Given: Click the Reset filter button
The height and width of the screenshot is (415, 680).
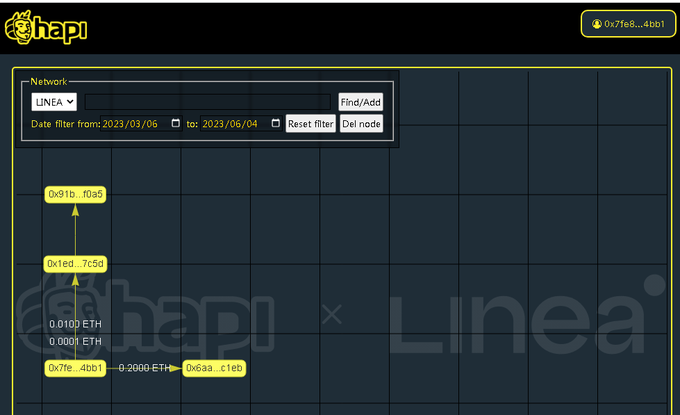Looking at the screenshot, I should 311,124.
